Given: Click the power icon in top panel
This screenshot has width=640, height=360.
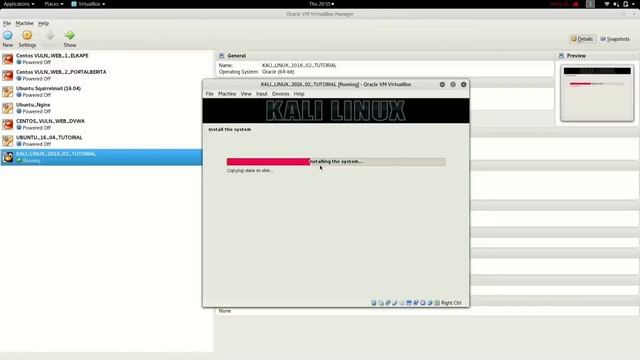Looking at the screenshot, I should (x=626, y=4).
